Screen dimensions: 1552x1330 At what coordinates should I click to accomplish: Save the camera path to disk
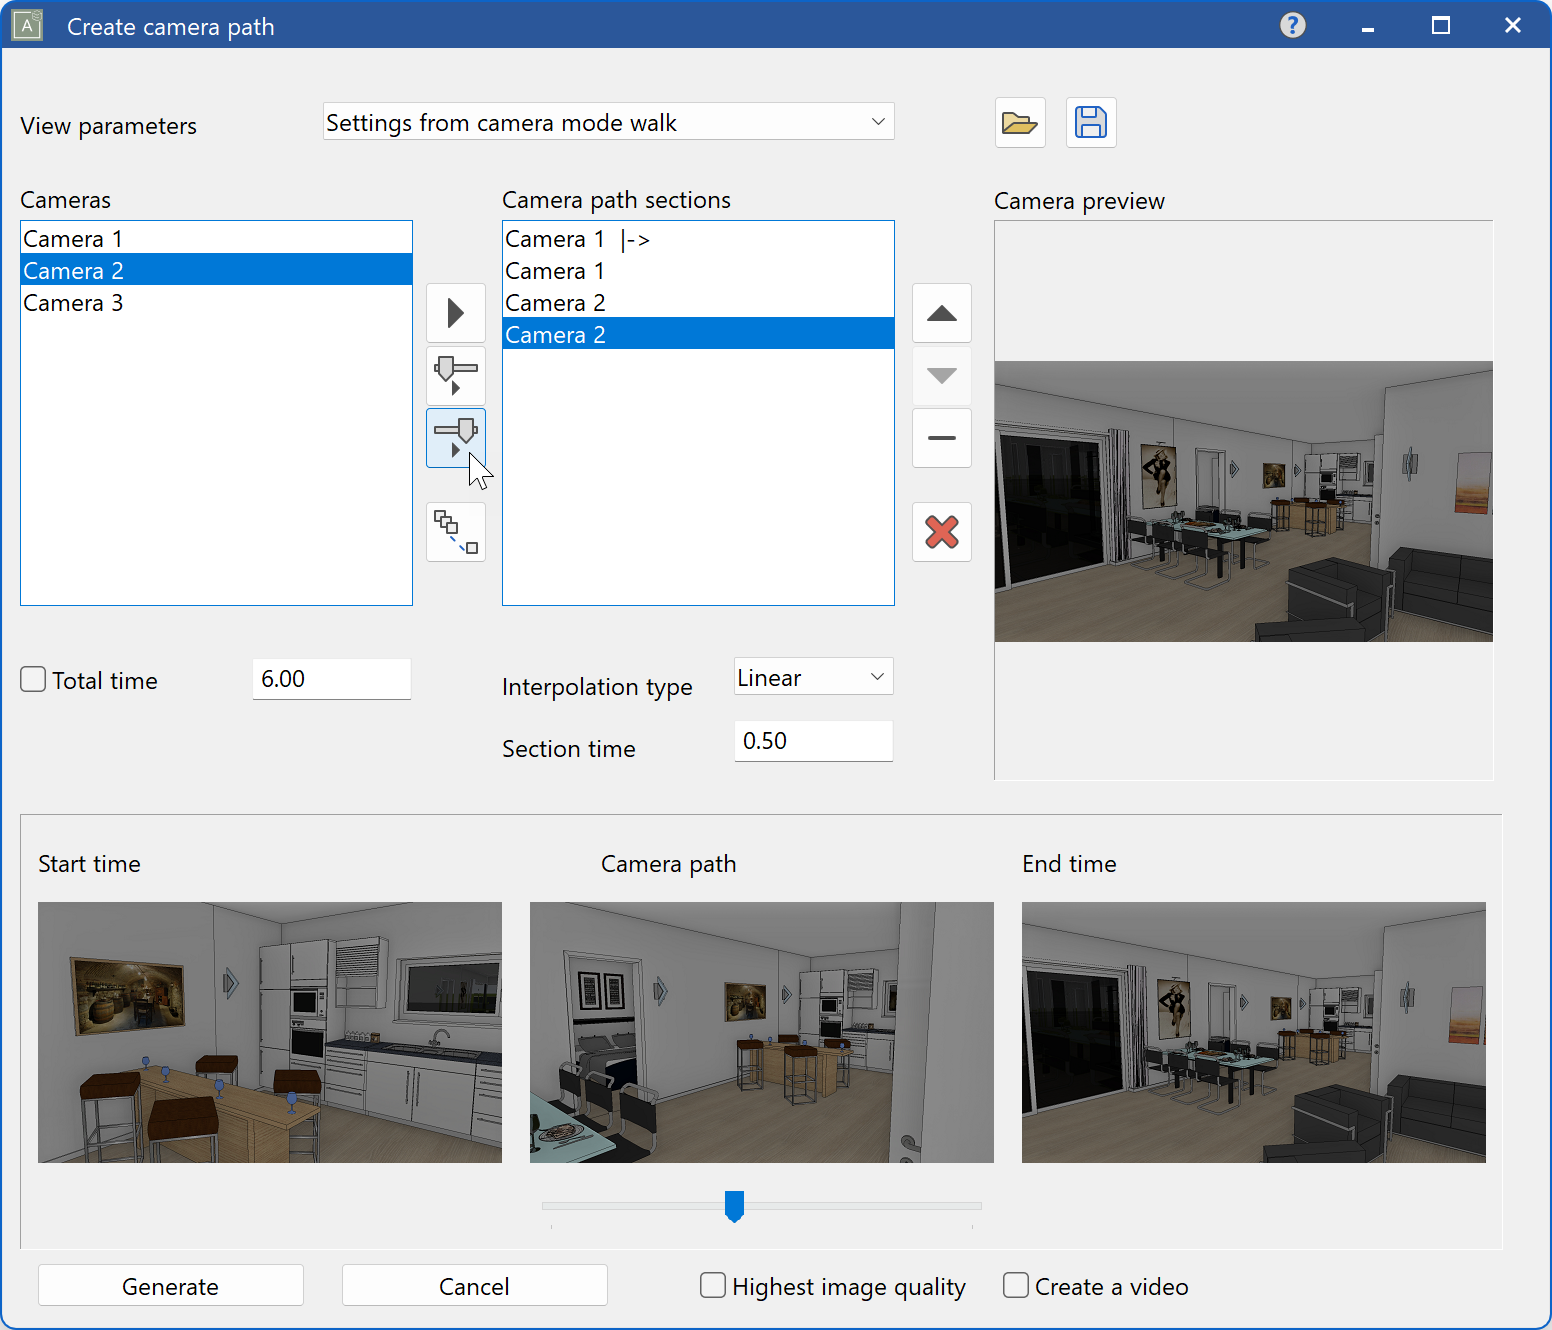[x=1090, y=123]
